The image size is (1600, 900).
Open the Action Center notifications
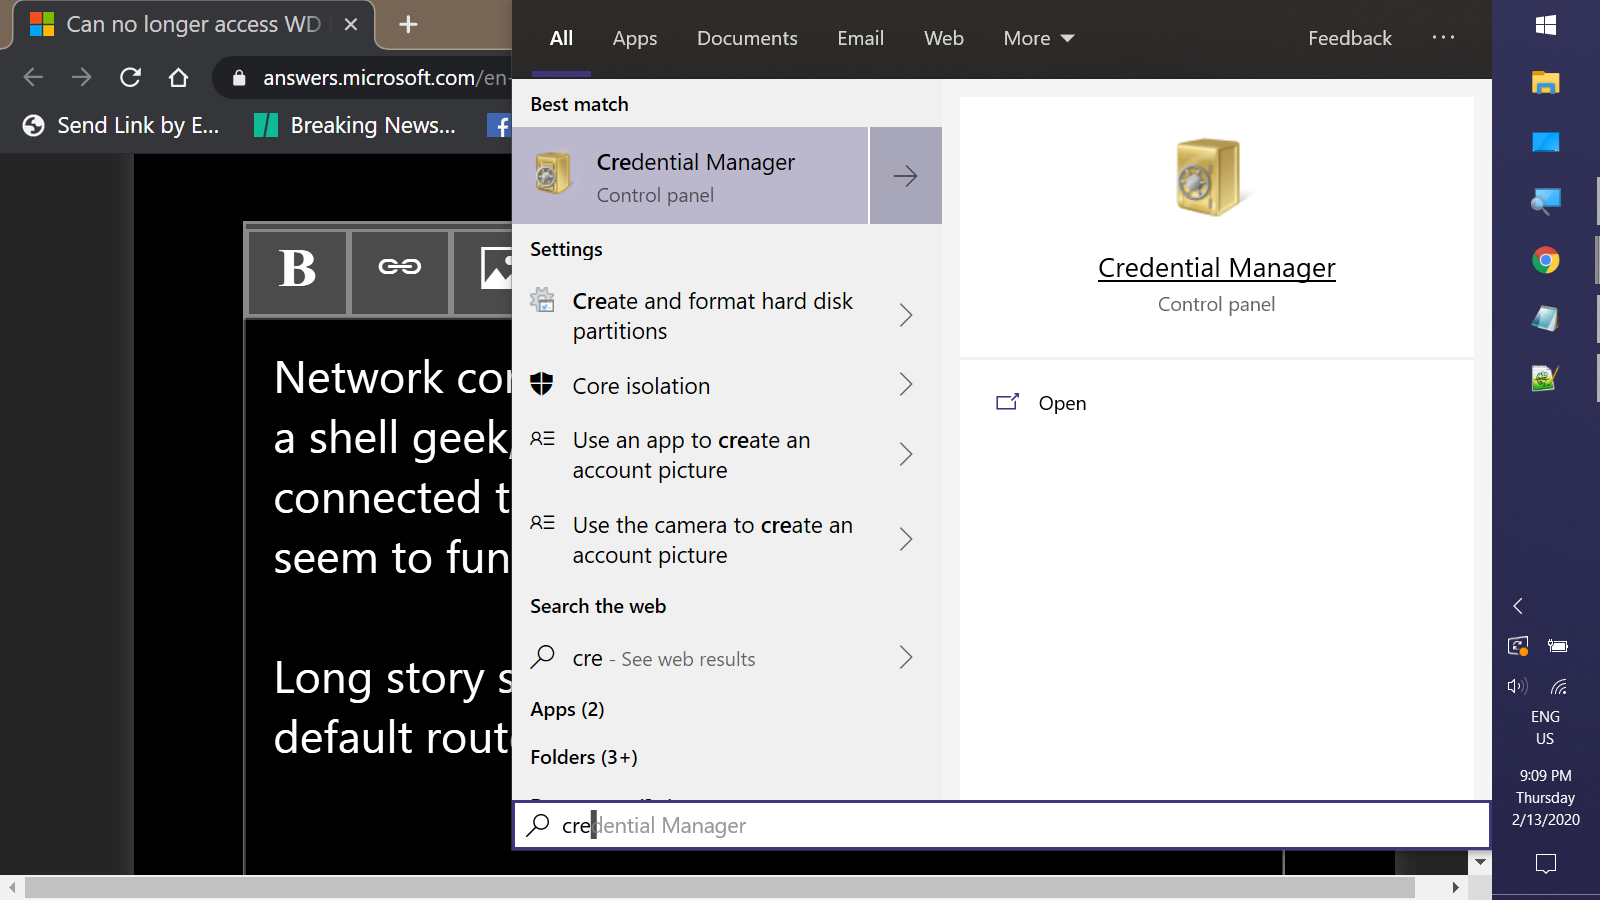coord(1545,863)
